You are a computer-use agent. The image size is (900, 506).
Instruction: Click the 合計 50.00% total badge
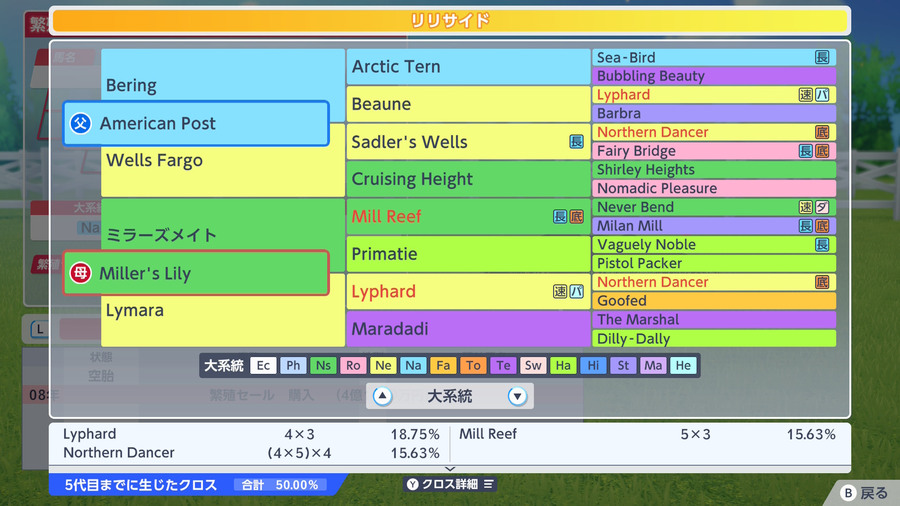tap(280, 485)
